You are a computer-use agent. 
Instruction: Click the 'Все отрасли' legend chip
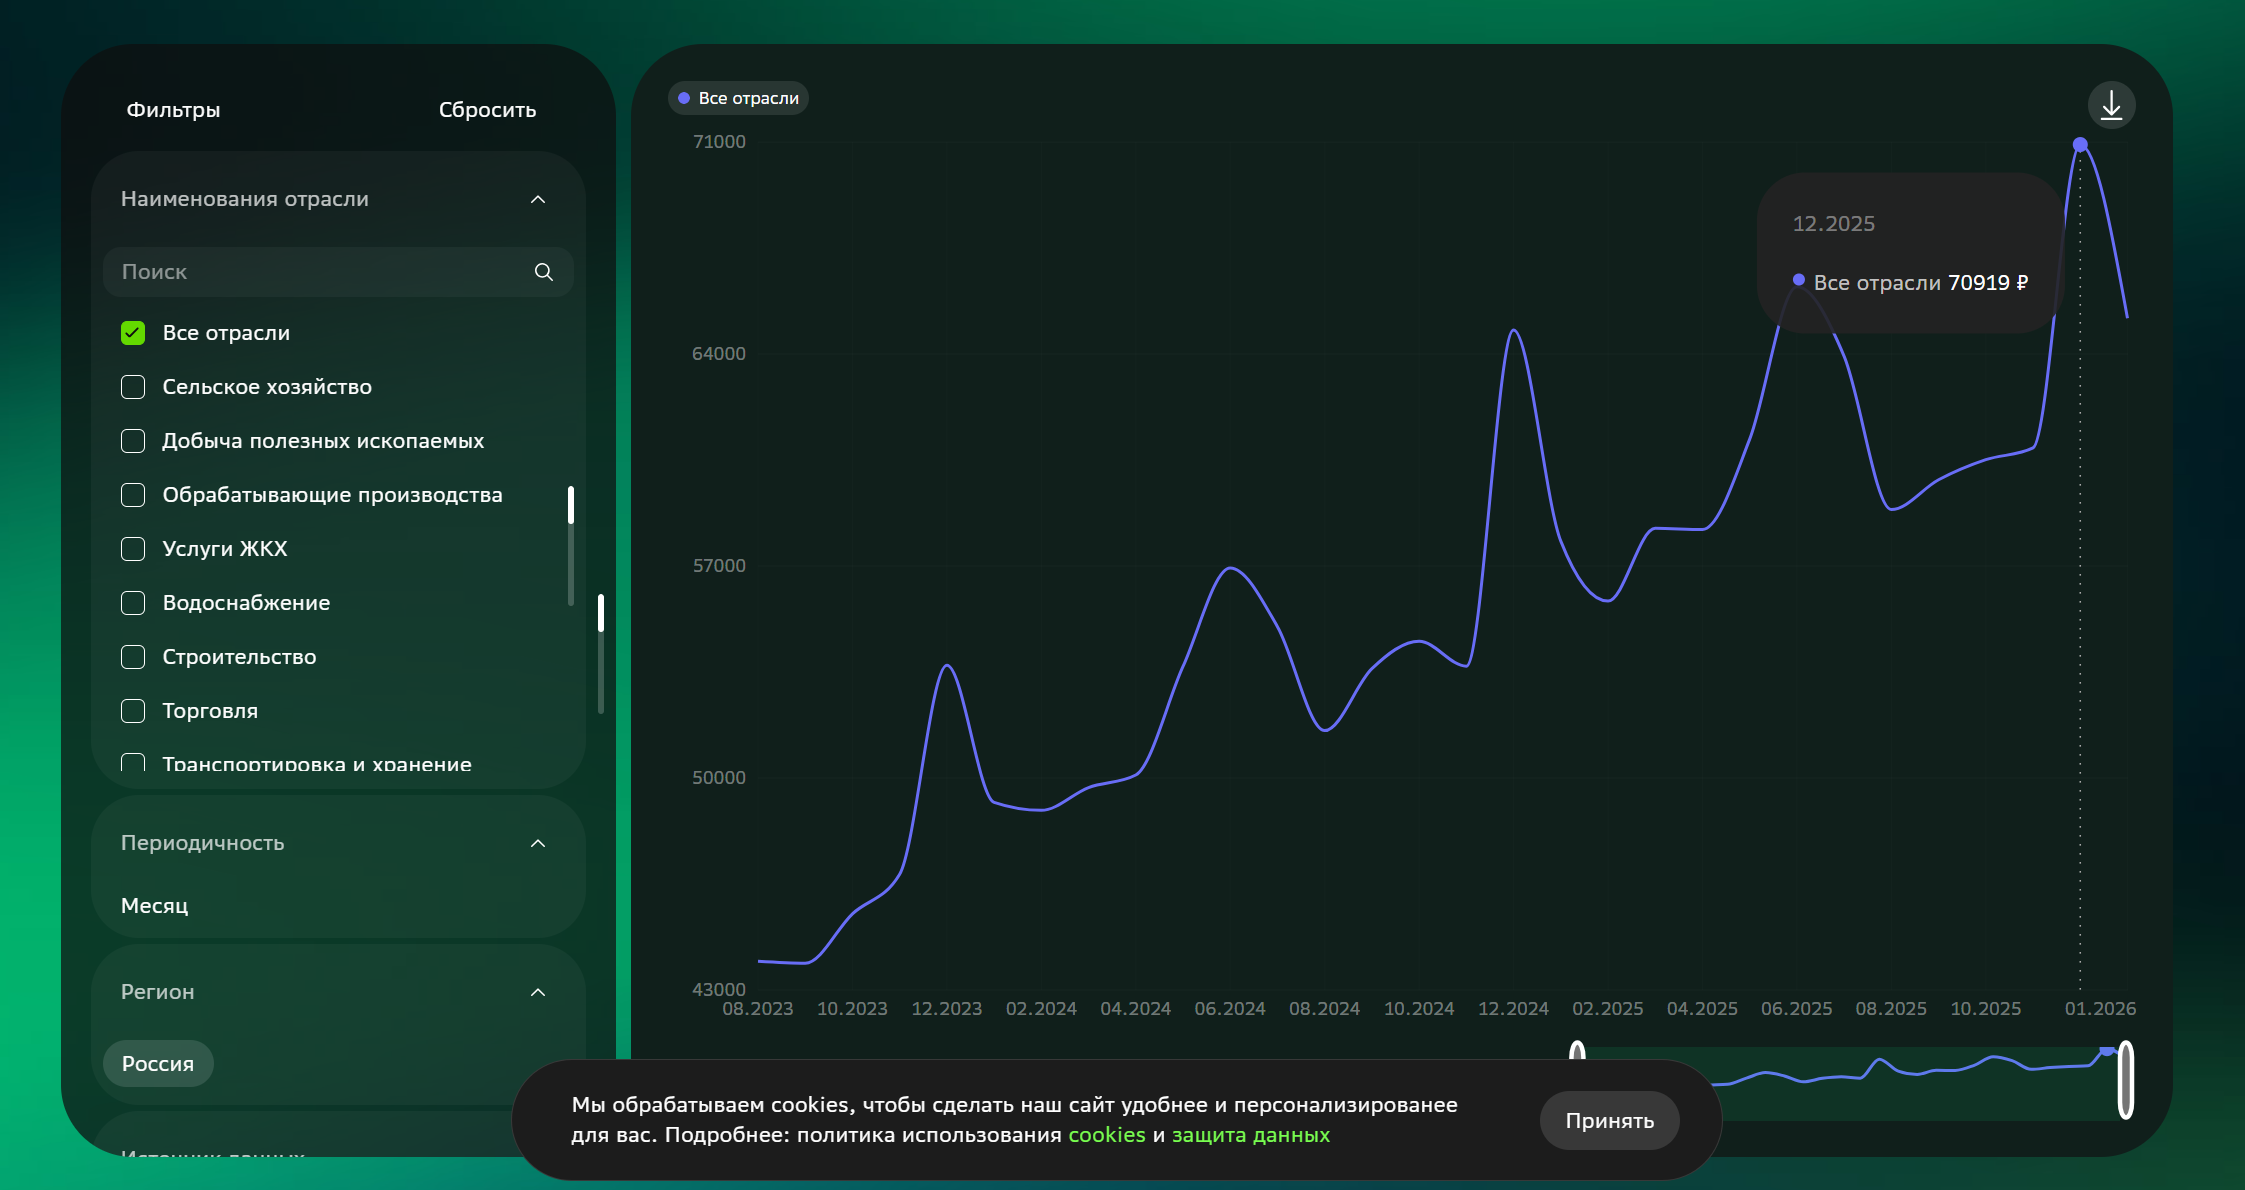[738, 98]
